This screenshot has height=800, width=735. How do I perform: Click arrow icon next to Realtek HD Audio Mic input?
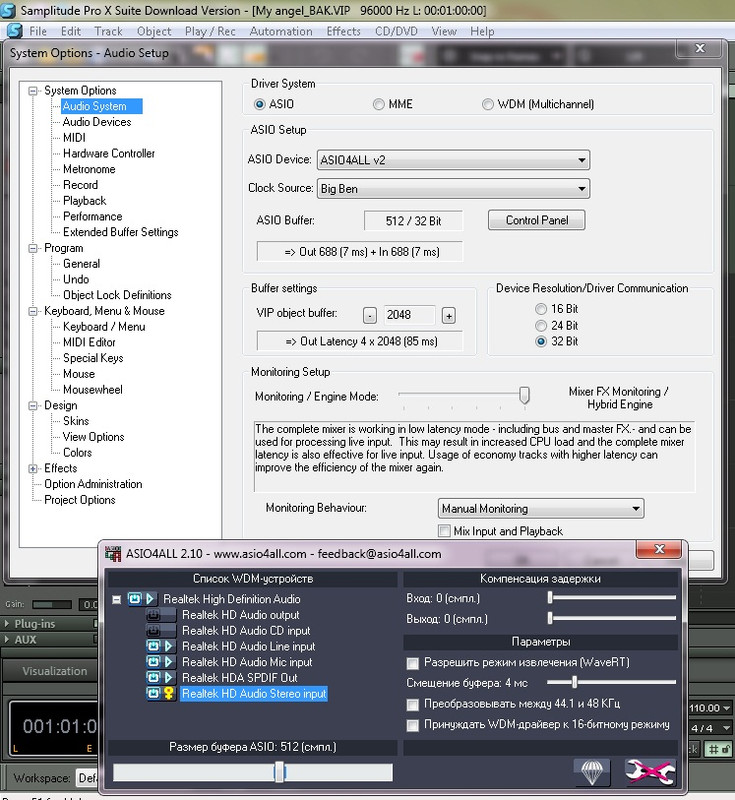(x=169, y=662)
